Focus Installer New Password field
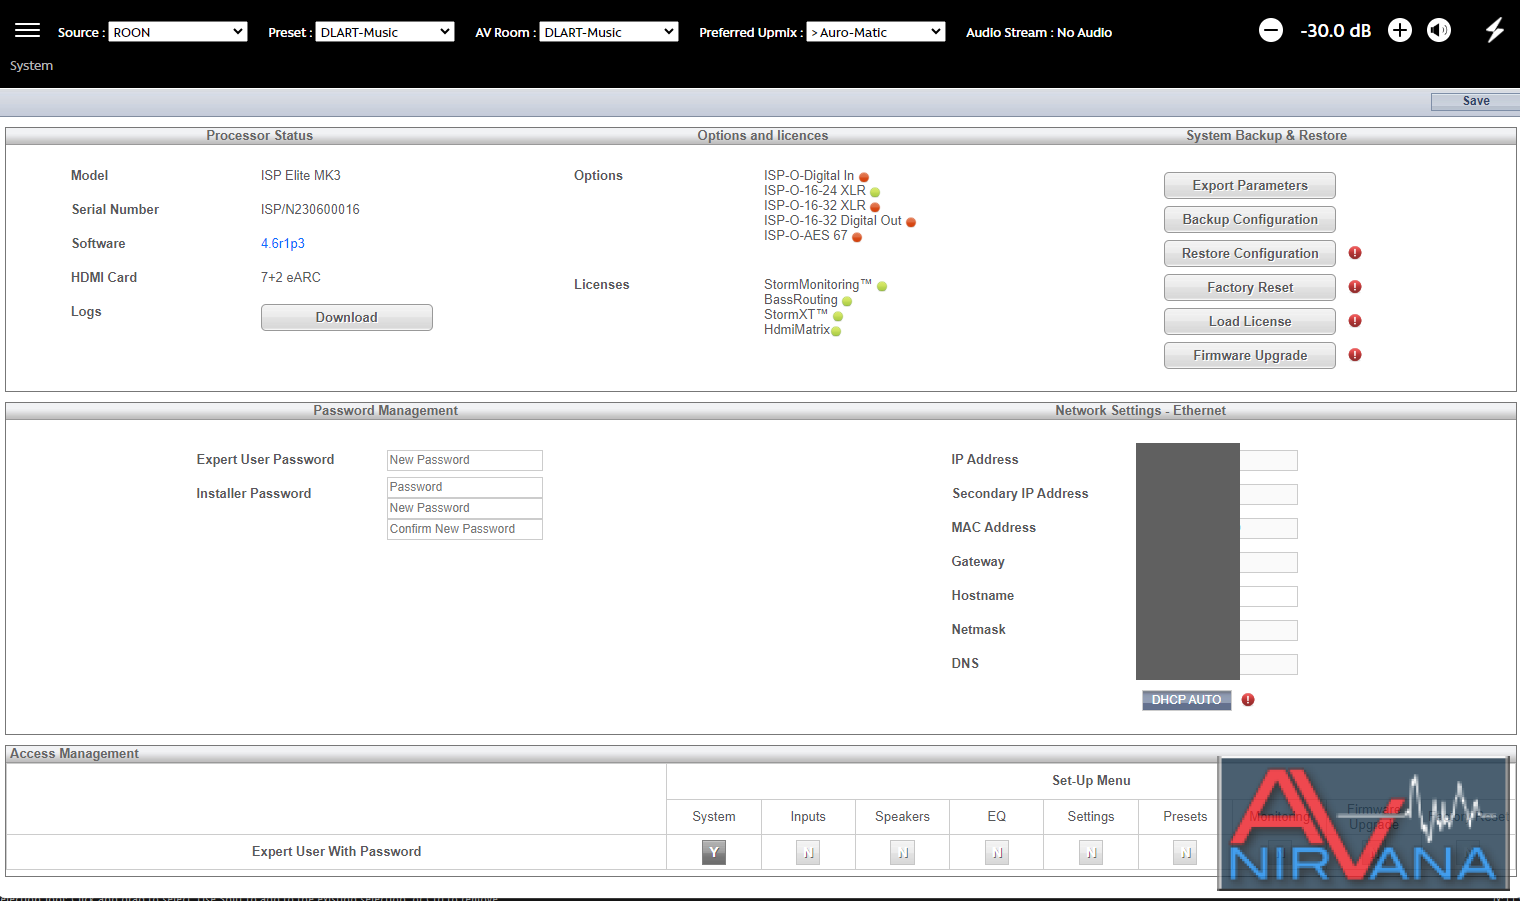 pyautogui.click(x=465, y=508)
